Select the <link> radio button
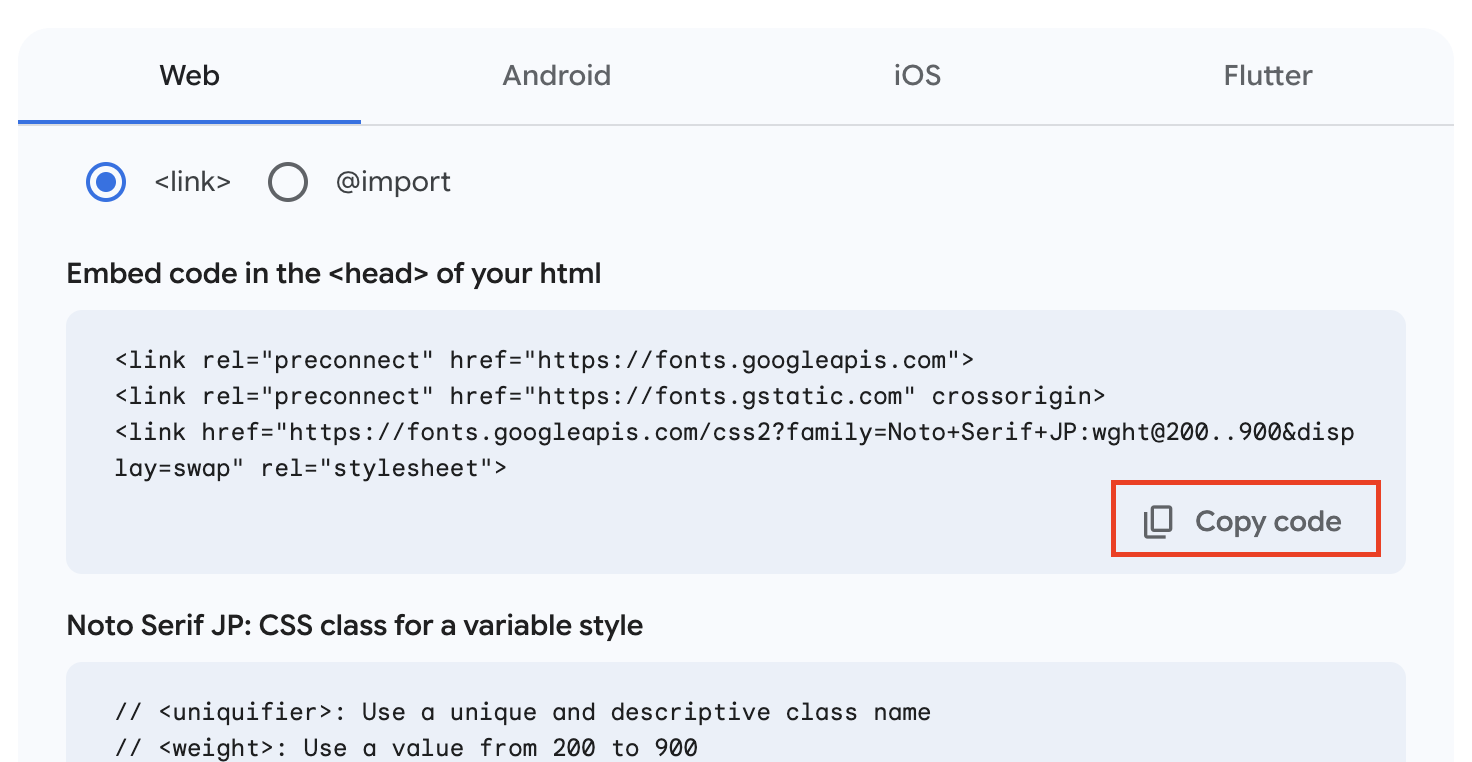1472x762 pixels. (x=106, y=182)
